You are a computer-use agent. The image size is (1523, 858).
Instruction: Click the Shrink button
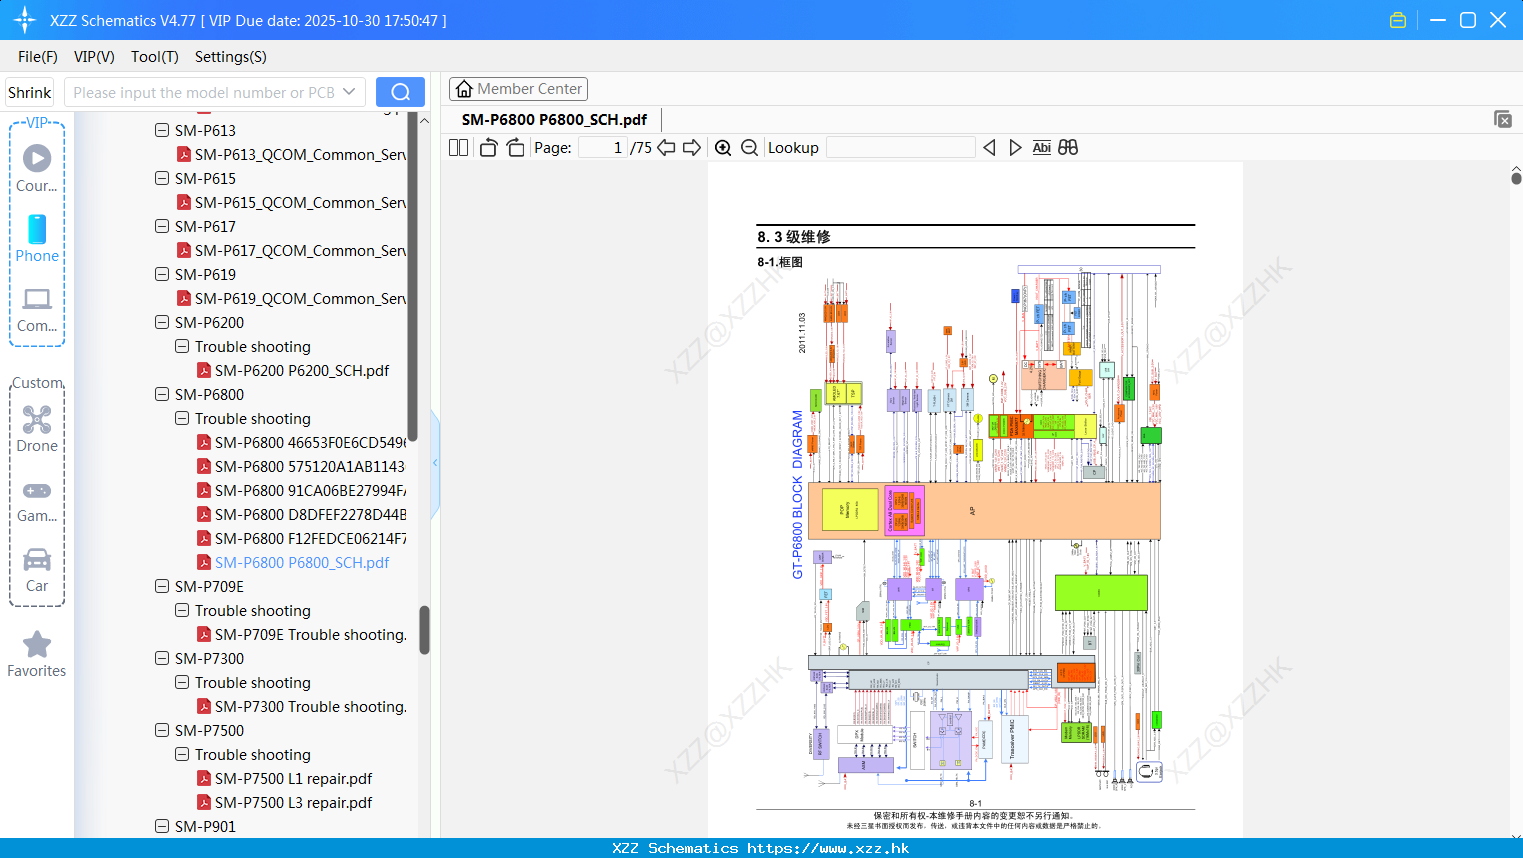(x=30, y=92)
